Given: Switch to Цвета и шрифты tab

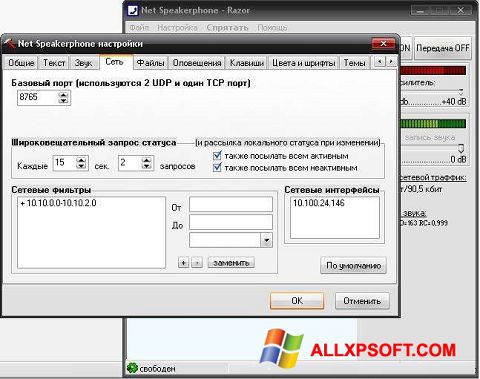Looking at the screenshot, I should pyautogui.click(x=304, y=63).
